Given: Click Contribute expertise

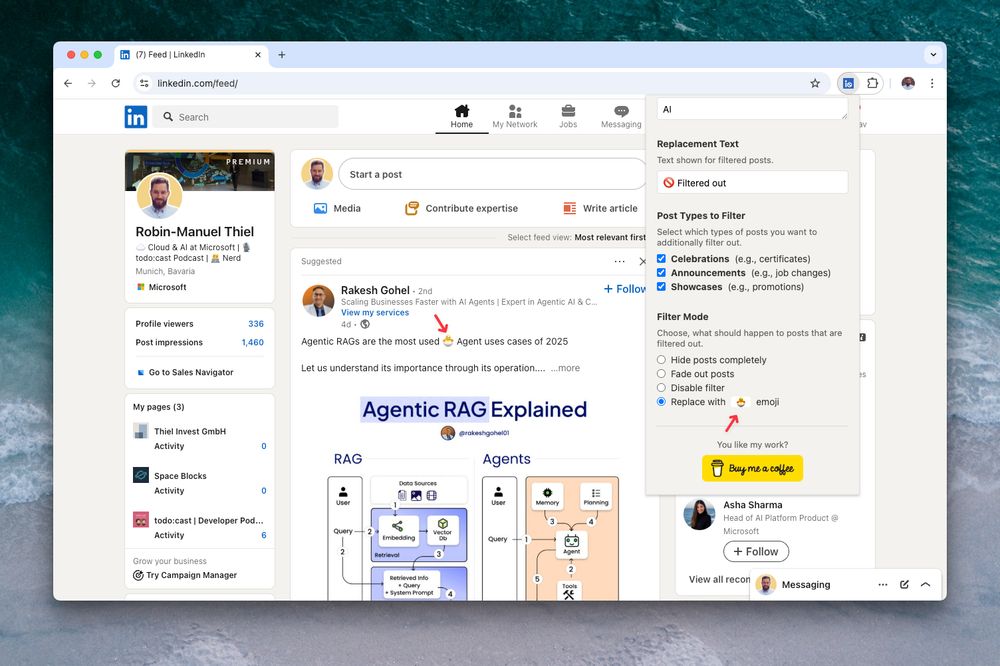Looking at the screenshot, I should point(462,208).
